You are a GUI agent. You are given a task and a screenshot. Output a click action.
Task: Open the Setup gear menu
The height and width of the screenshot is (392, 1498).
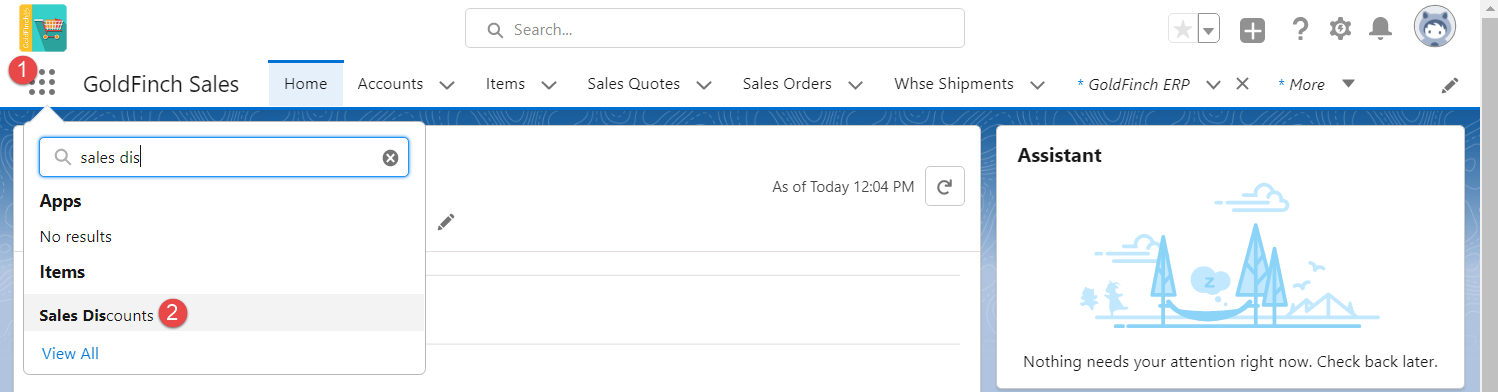1340,29
